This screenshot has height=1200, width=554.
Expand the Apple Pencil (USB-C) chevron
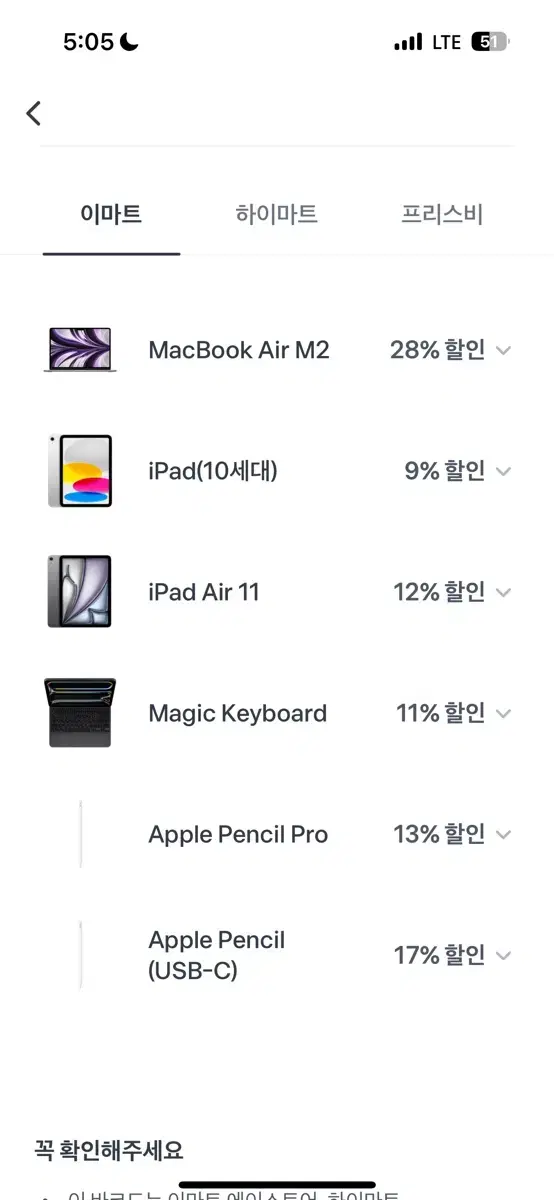[x=503, y=956]
